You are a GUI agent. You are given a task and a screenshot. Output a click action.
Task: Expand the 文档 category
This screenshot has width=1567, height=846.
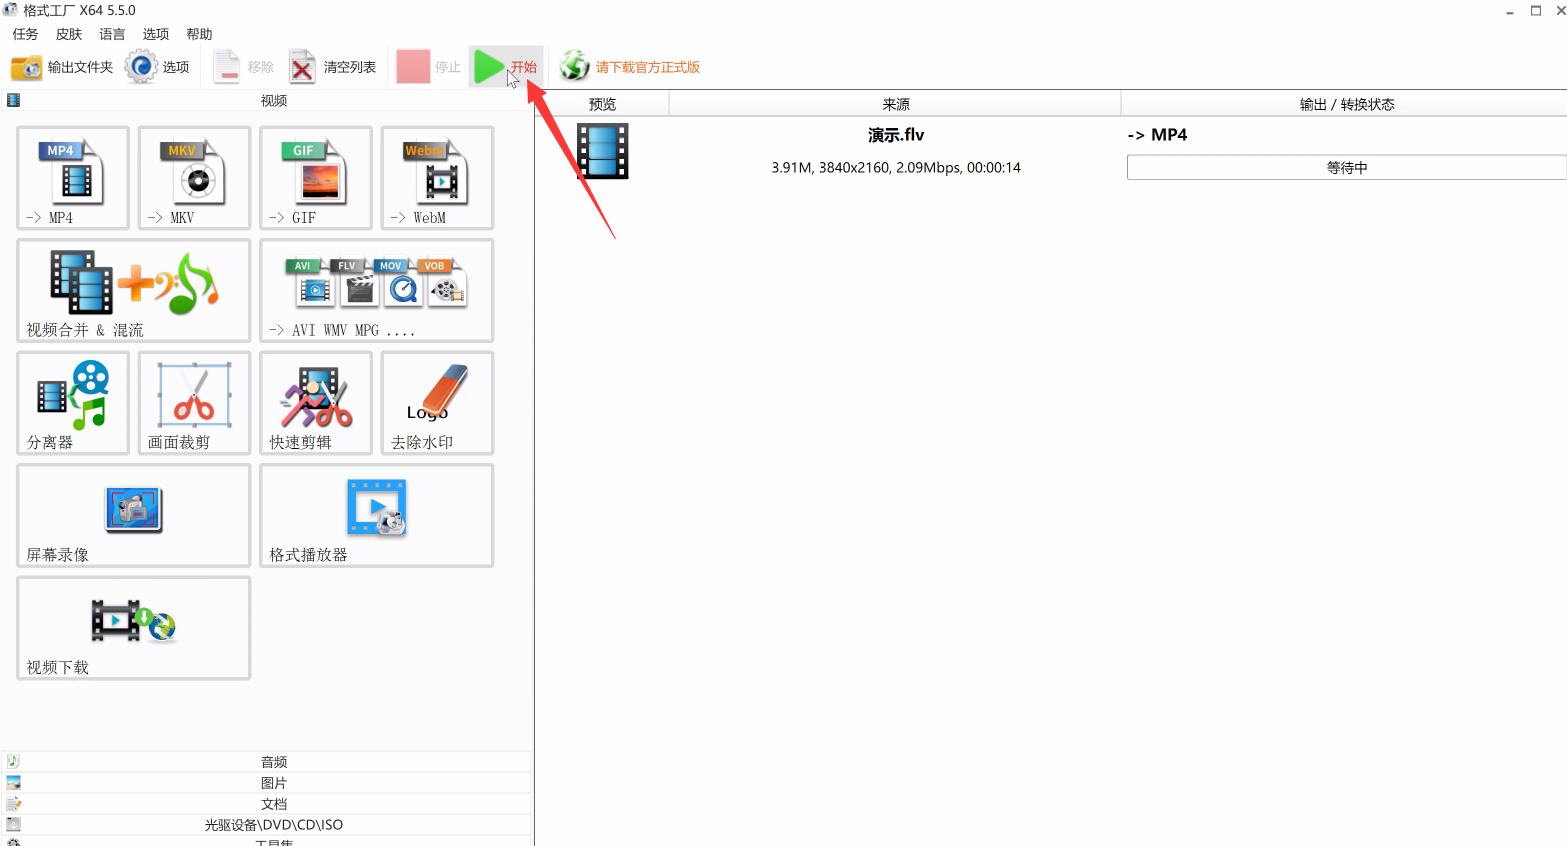(266, 804)
